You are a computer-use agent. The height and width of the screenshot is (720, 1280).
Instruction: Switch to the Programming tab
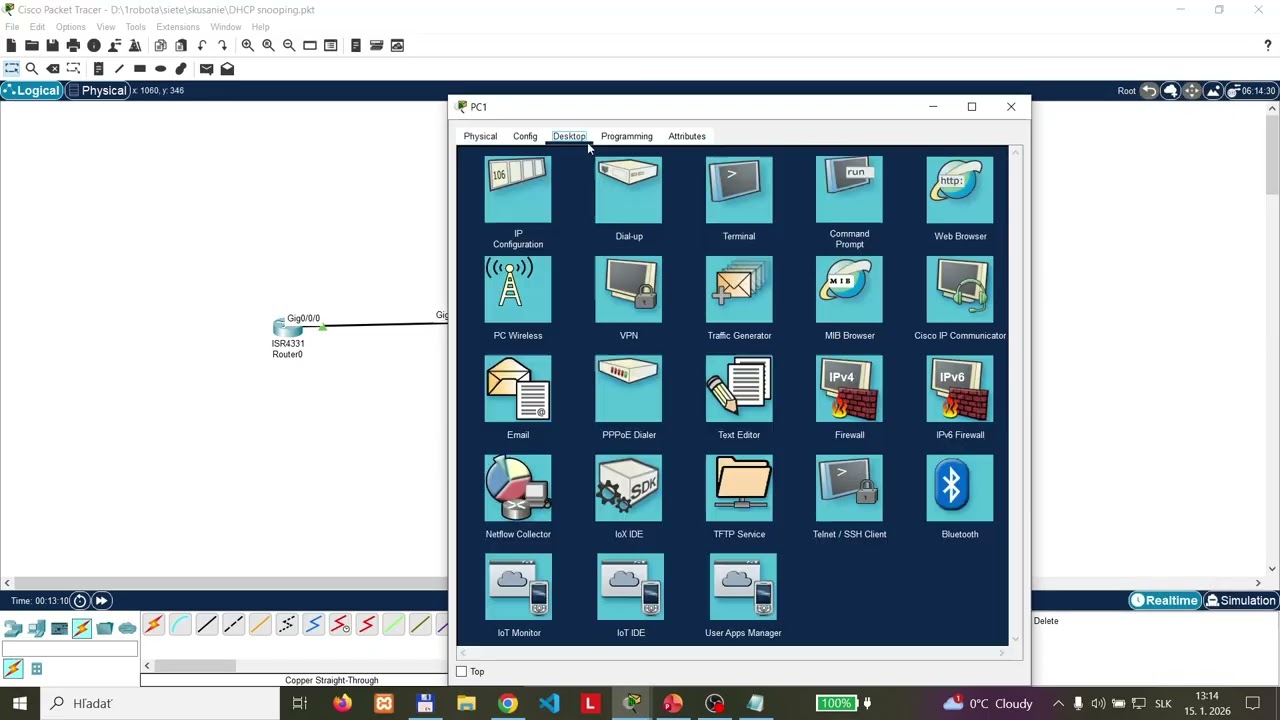[626, 136]
